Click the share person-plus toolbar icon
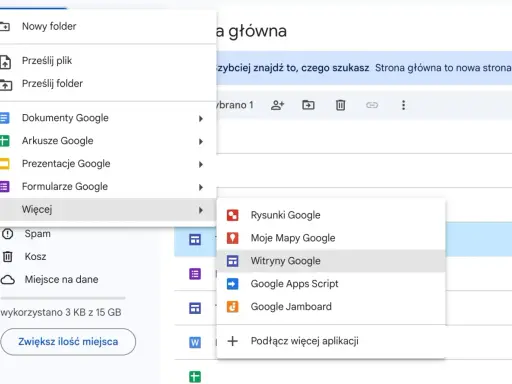Image resolution: width=512 pixels, height=384 pixels. click(x=277, y=105)
